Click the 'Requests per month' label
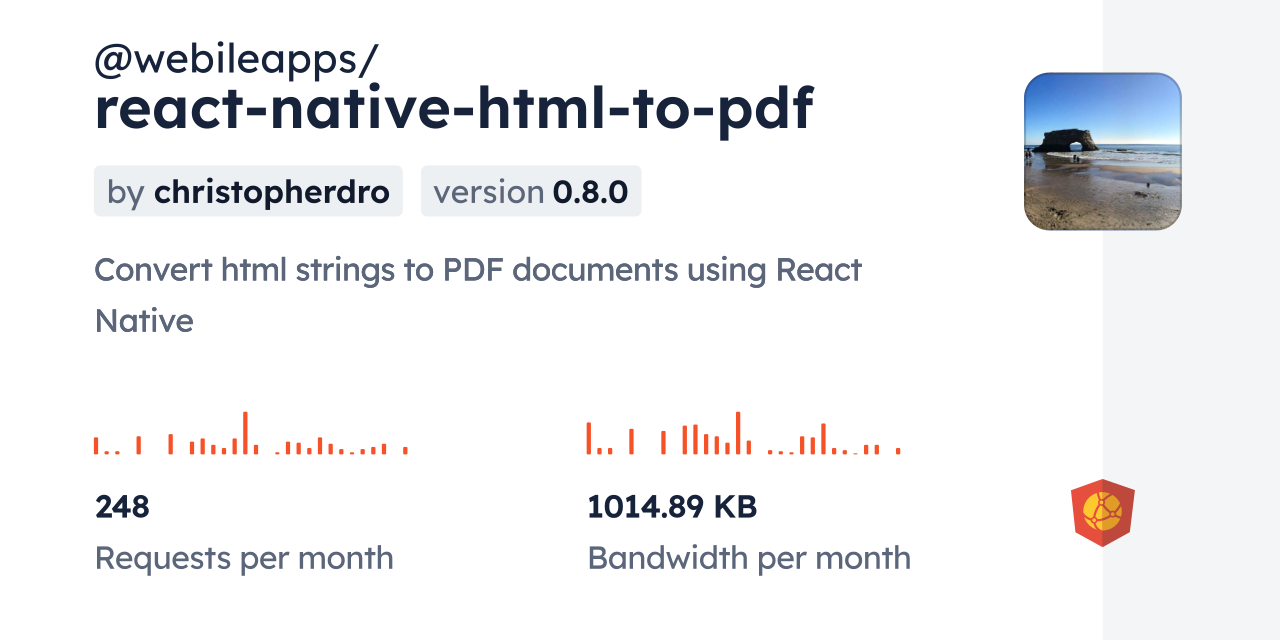This screenshot has width=1280, height=640. (244, 557)
